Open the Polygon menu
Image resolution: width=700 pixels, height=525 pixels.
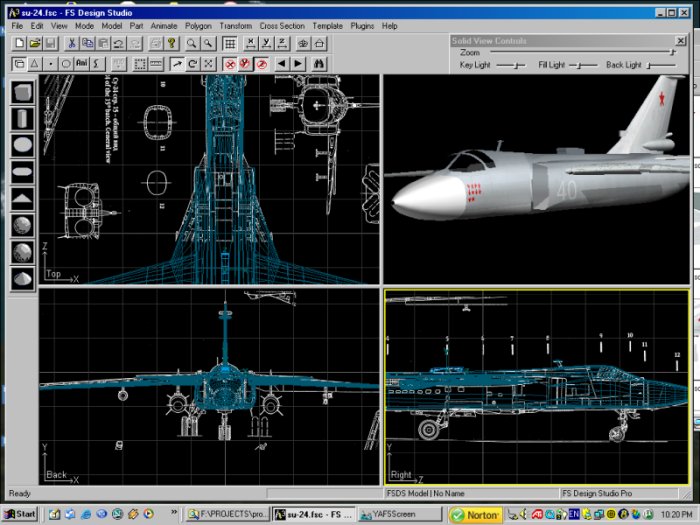[199, 25]
